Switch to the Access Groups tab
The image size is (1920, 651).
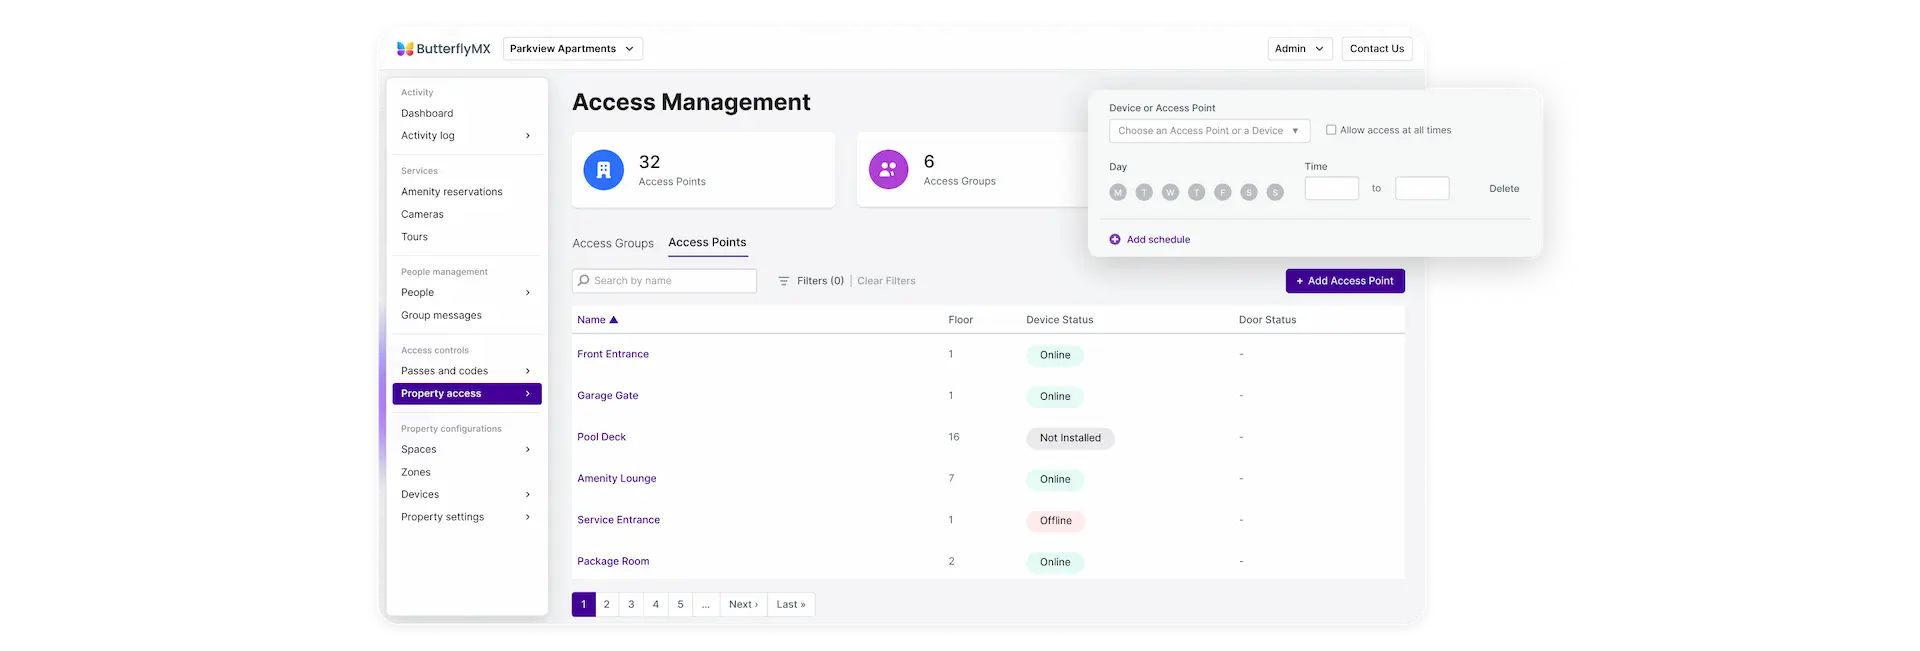[613, 243]
